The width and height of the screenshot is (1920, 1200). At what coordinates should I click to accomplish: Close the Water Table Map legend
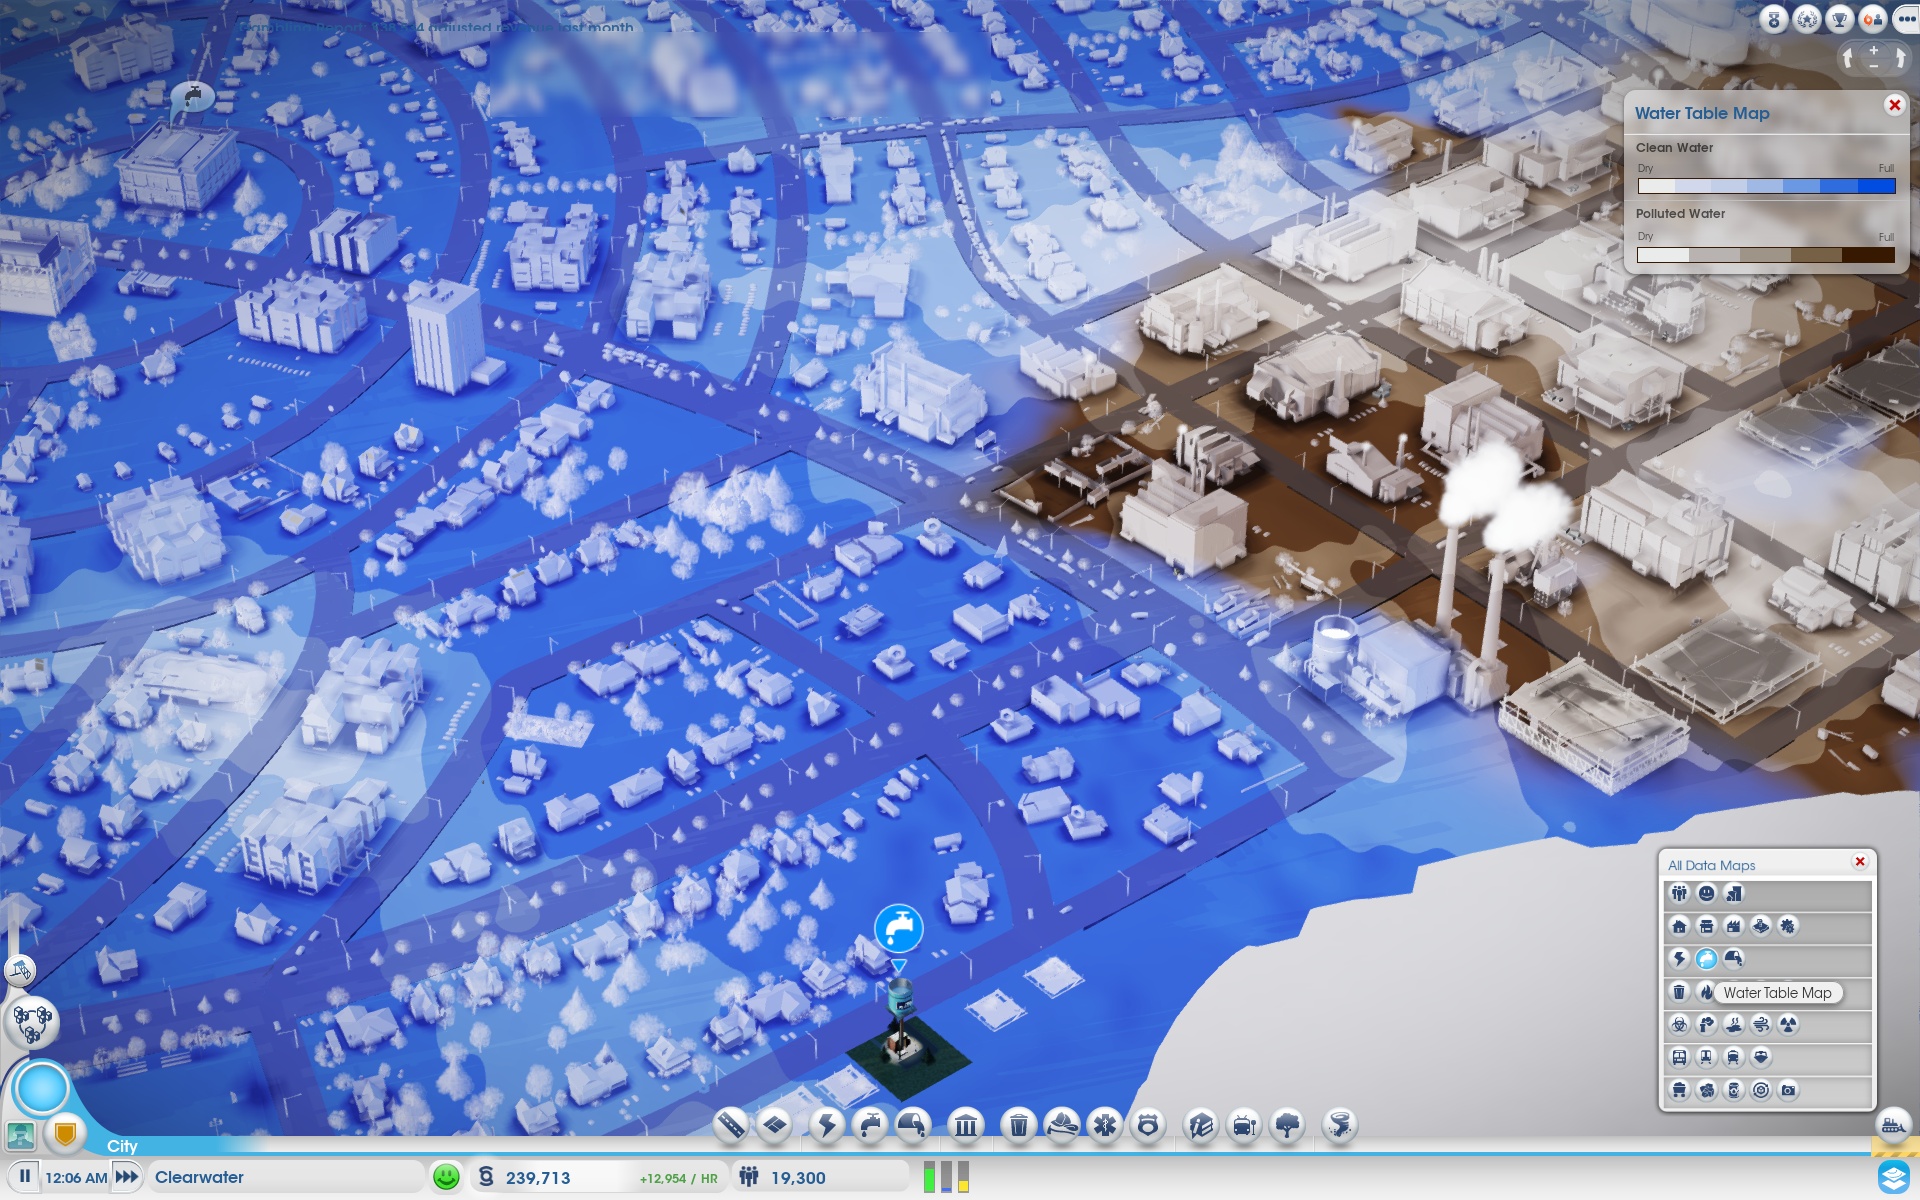[x=1894, y=105]
